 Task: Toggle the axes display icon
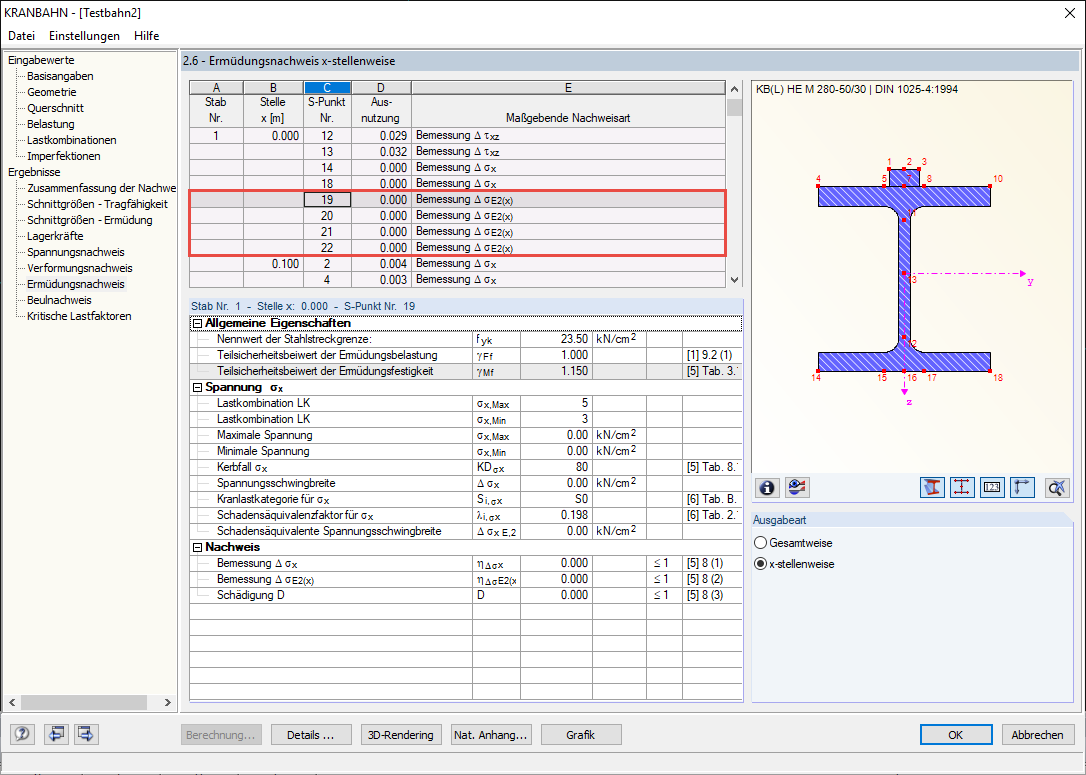pos(1021,487)
